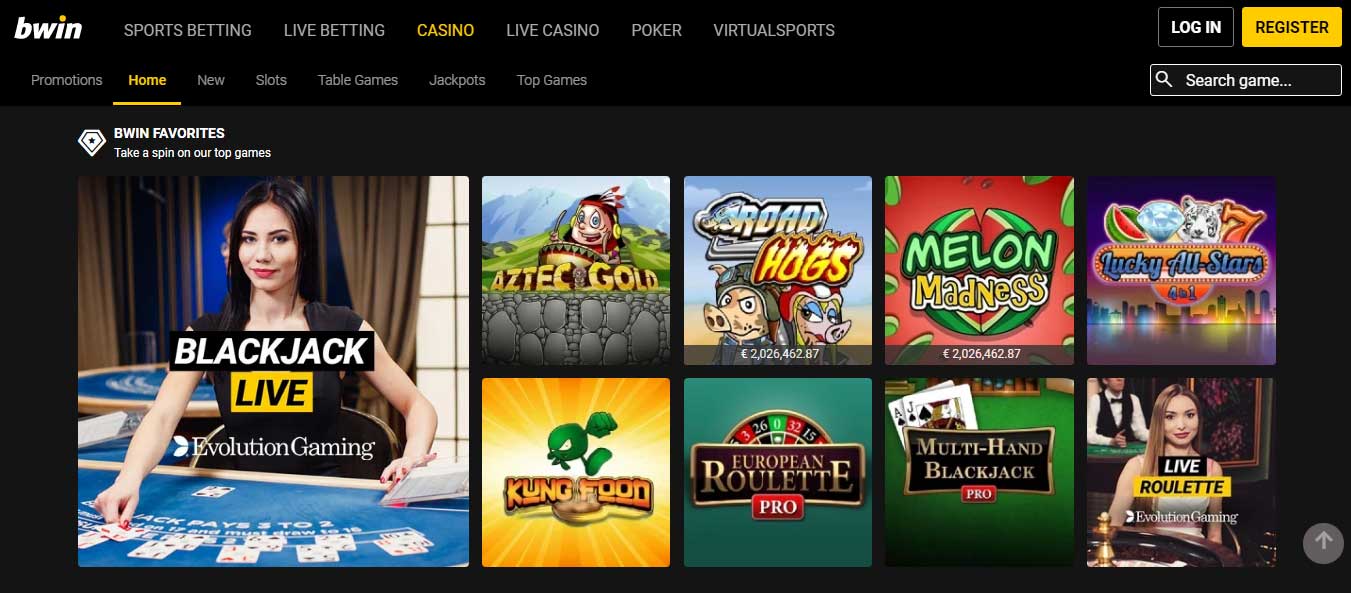Focus the Search game input field
This screenshot has height=593, width=1351.
click(1246, 80)
